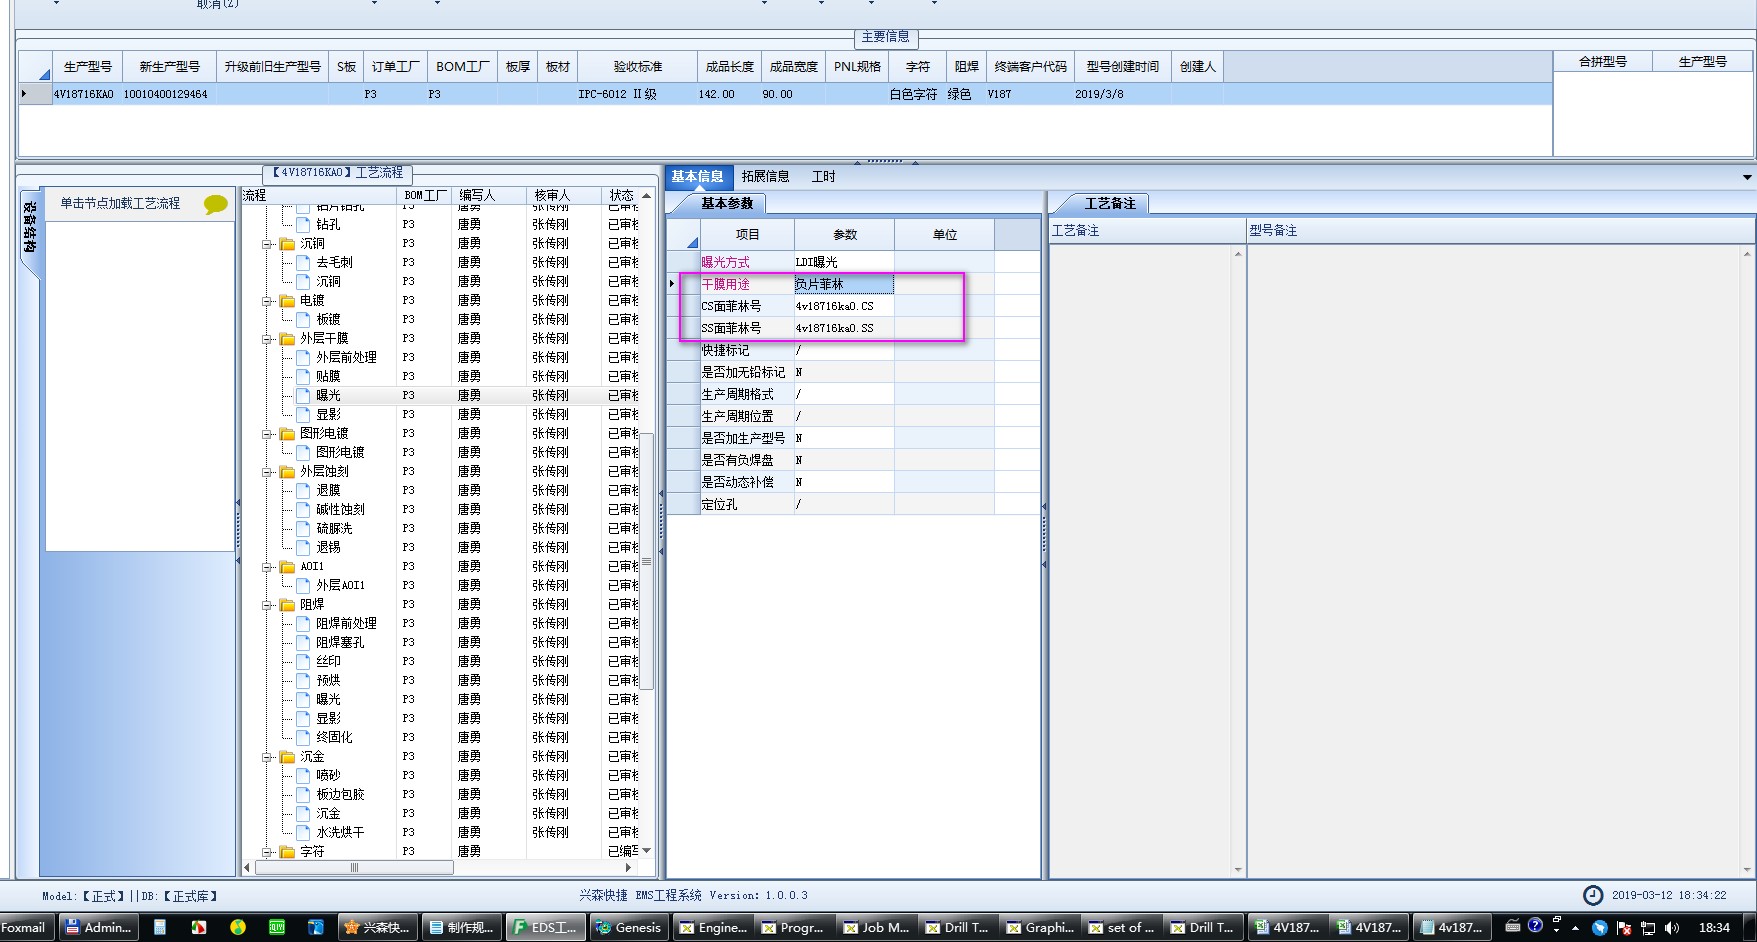The image size is (1757, 942).
Task: Collapse the 外层蚀刻 folder node
Action: pos(268,472)
